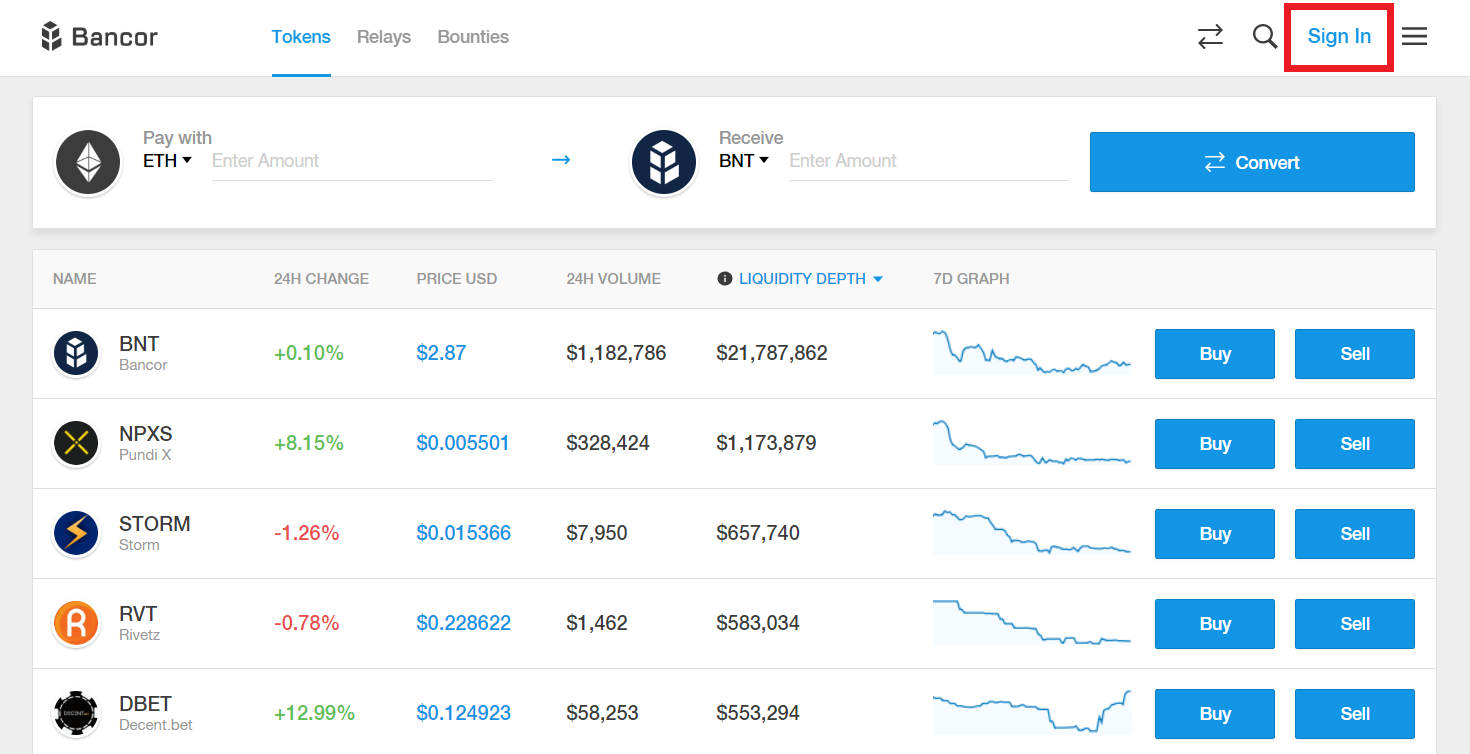Focus the Receive amount field
1470x754 pixels.
(929, 161)
